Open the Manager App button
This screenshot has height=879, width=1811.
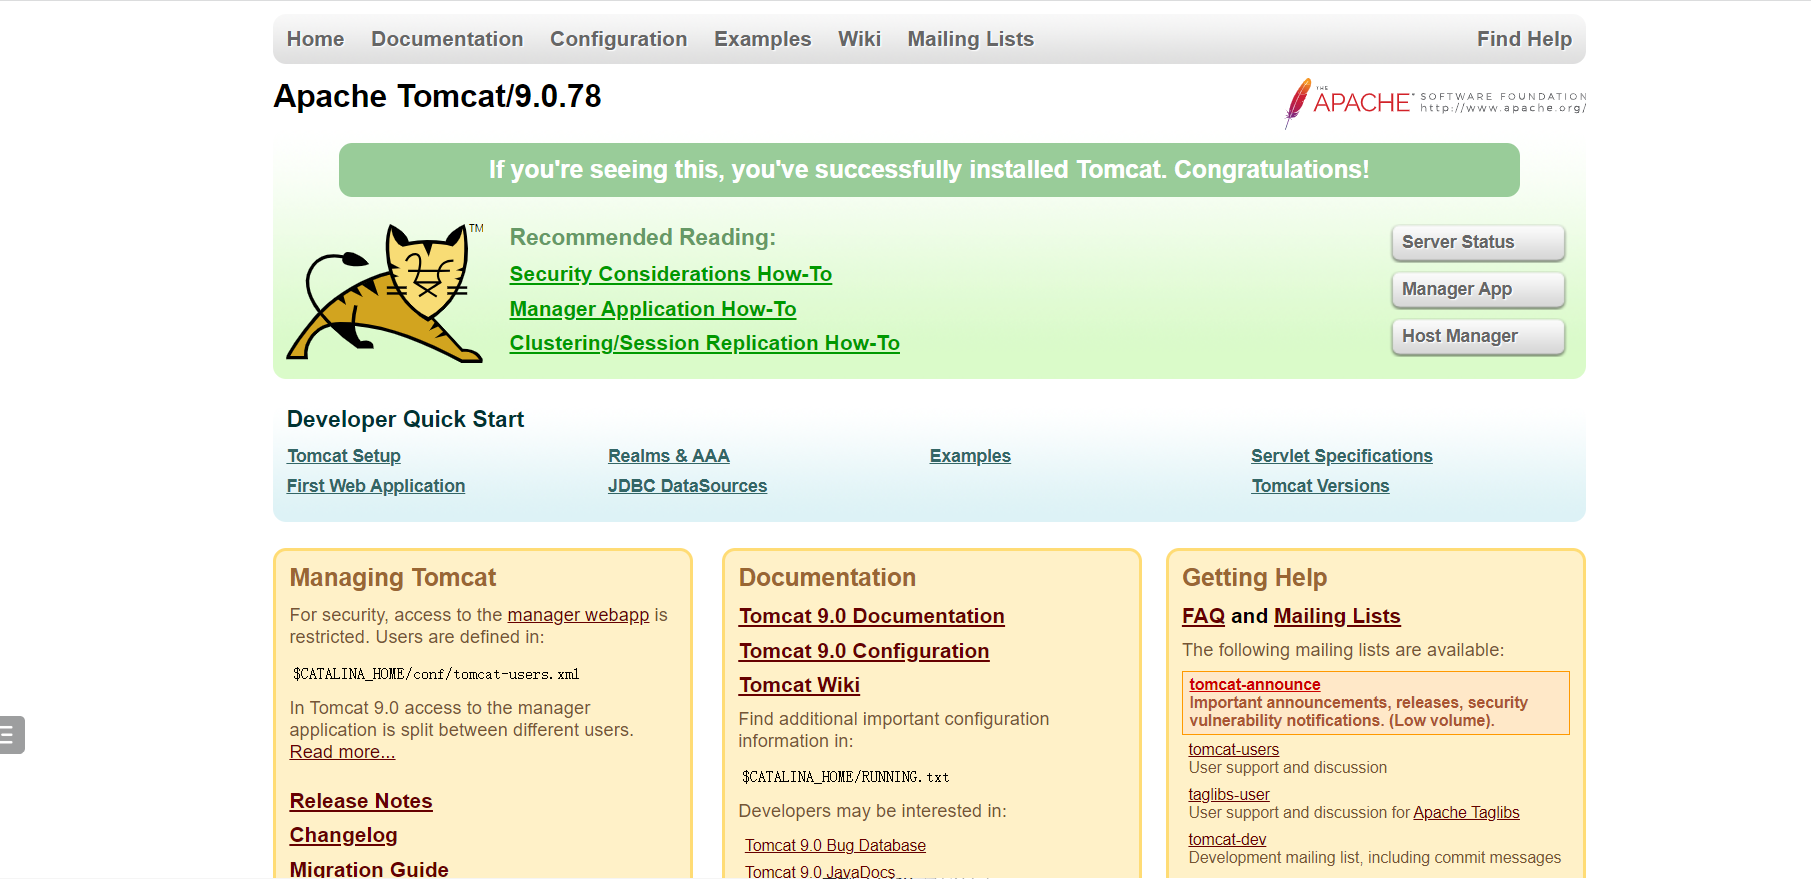coord(1478,289)
